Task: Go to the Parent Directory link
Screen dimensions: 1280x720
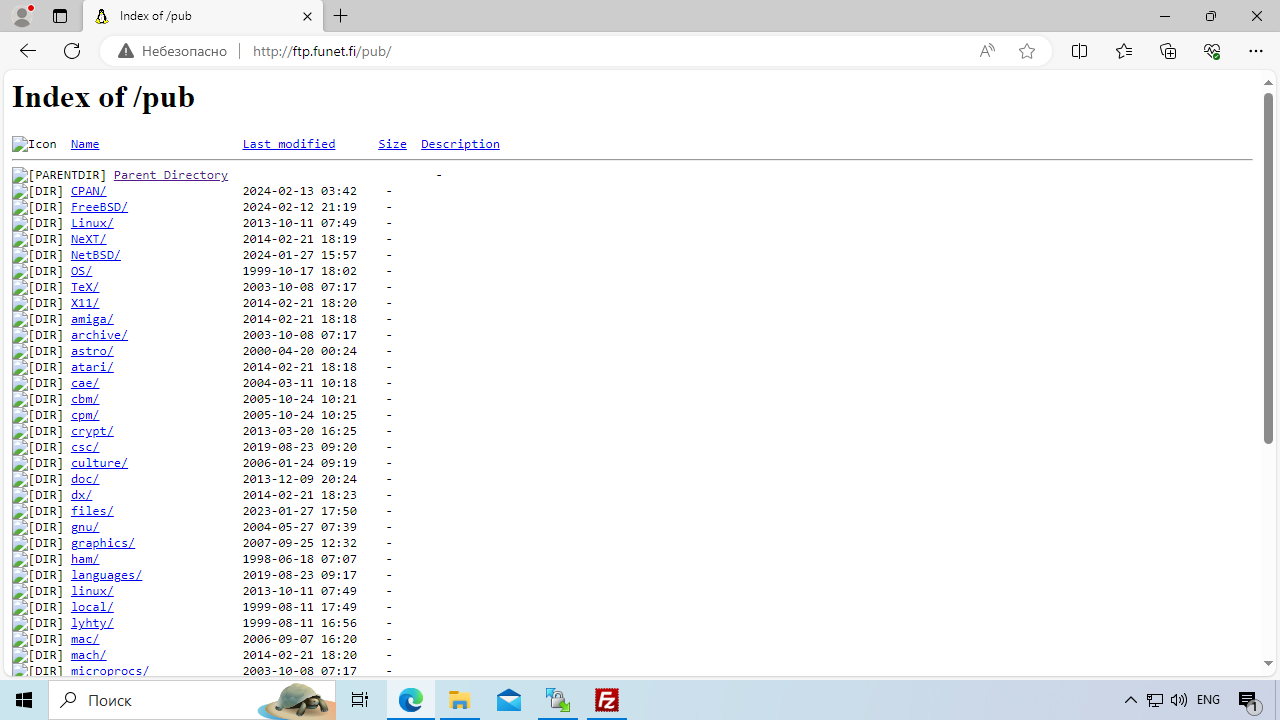Action: click(171, 175)
